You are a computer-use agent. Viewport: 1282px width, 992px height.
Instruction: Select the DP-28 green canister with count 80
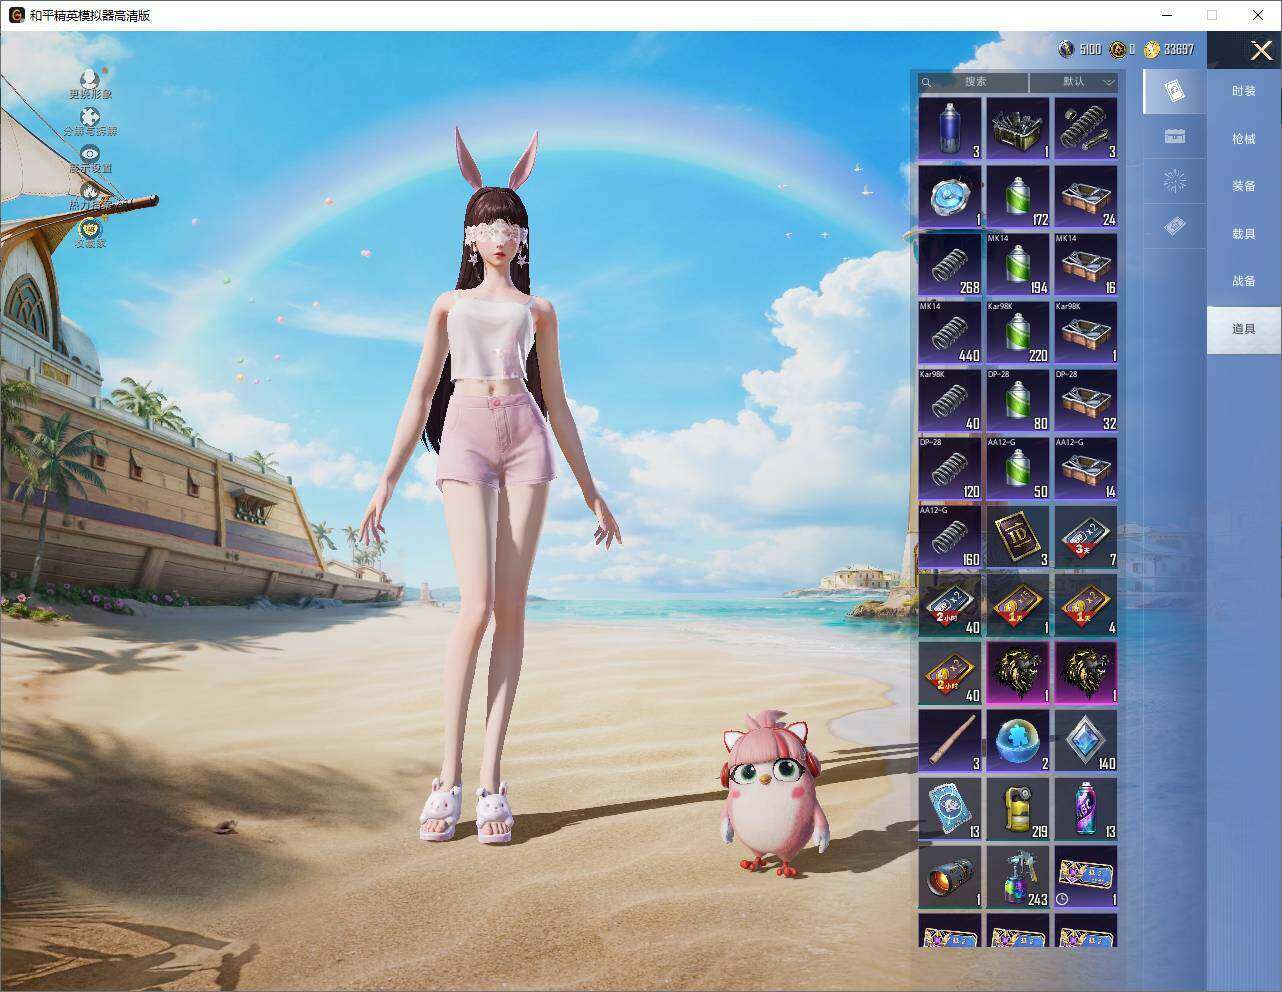[x=1018, y=401]
